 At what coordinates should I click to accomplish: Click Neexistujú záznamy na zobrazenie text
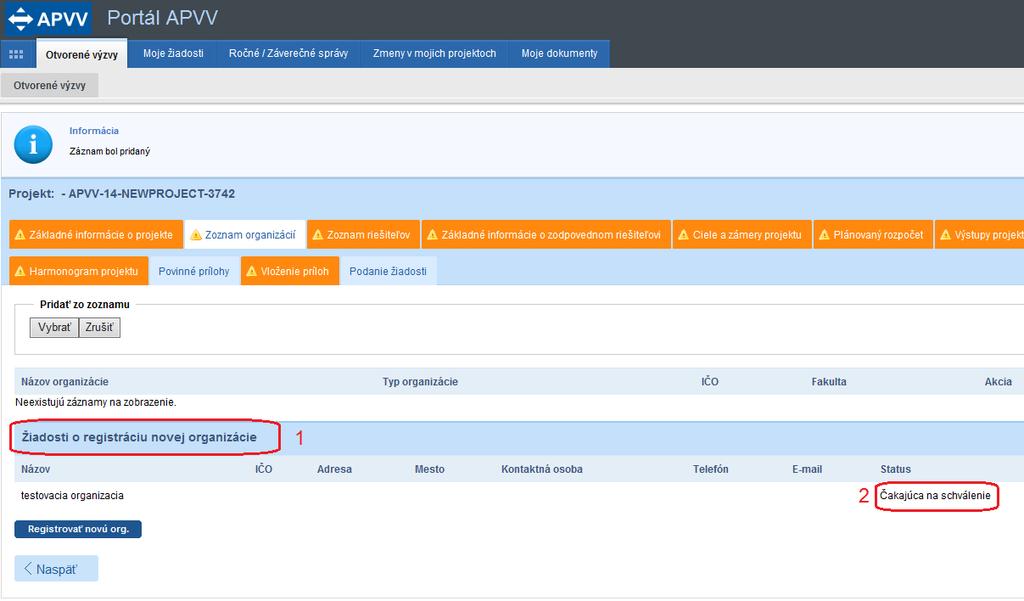(95, 402)
